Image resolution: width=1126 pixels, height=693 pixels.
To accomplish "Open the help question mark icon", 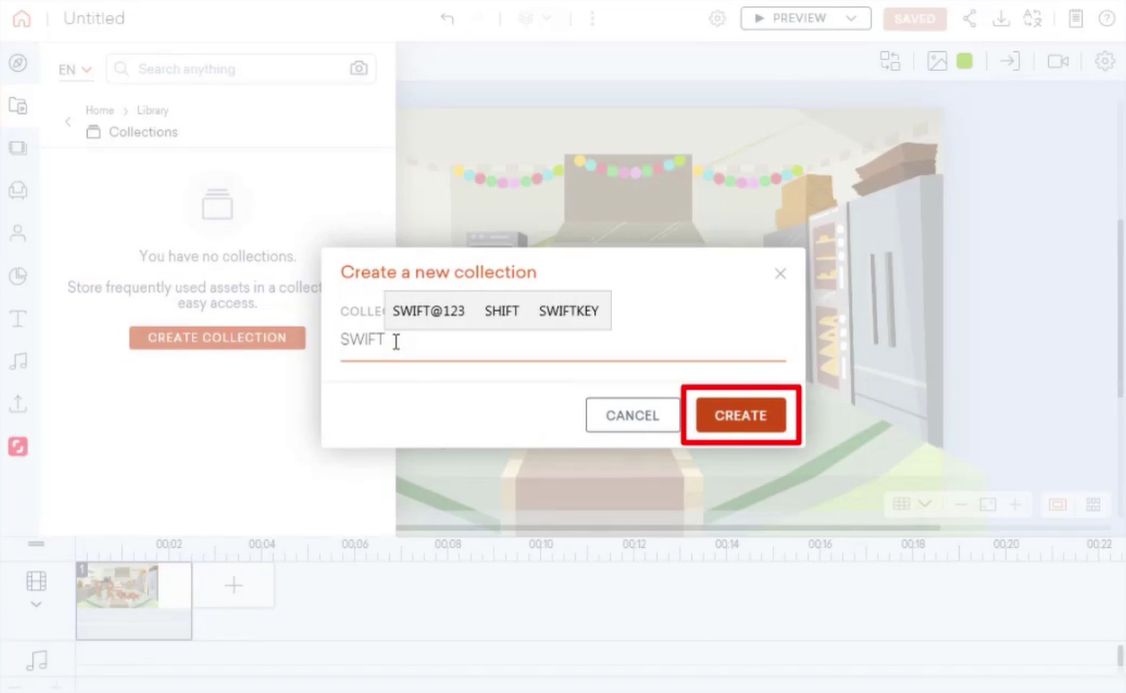I will (1107, 19).
